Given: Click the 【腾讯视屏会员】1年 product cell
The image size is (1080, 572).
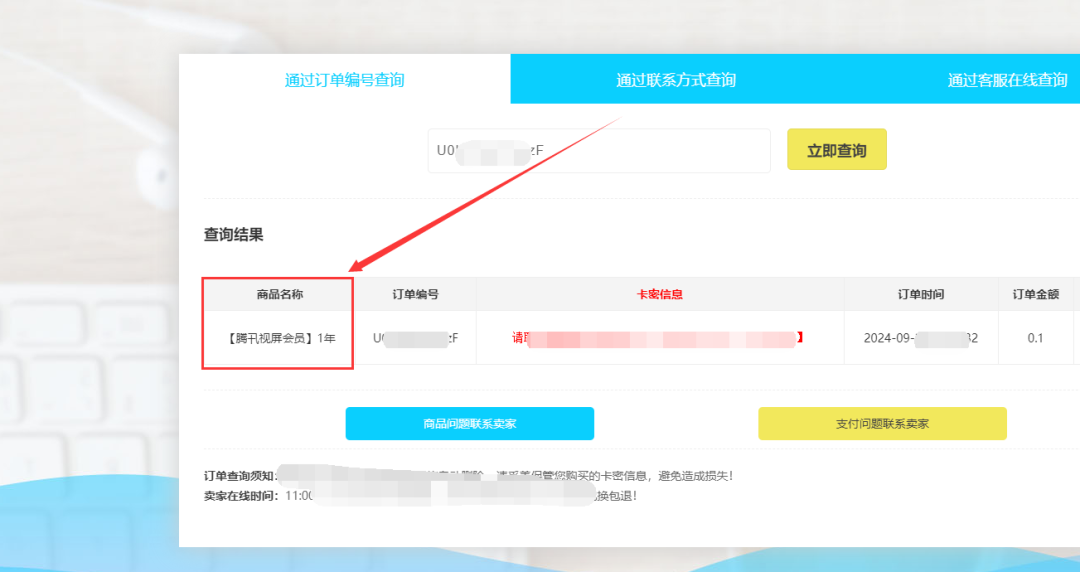Looking at the screenshot, I should point(279,338).
